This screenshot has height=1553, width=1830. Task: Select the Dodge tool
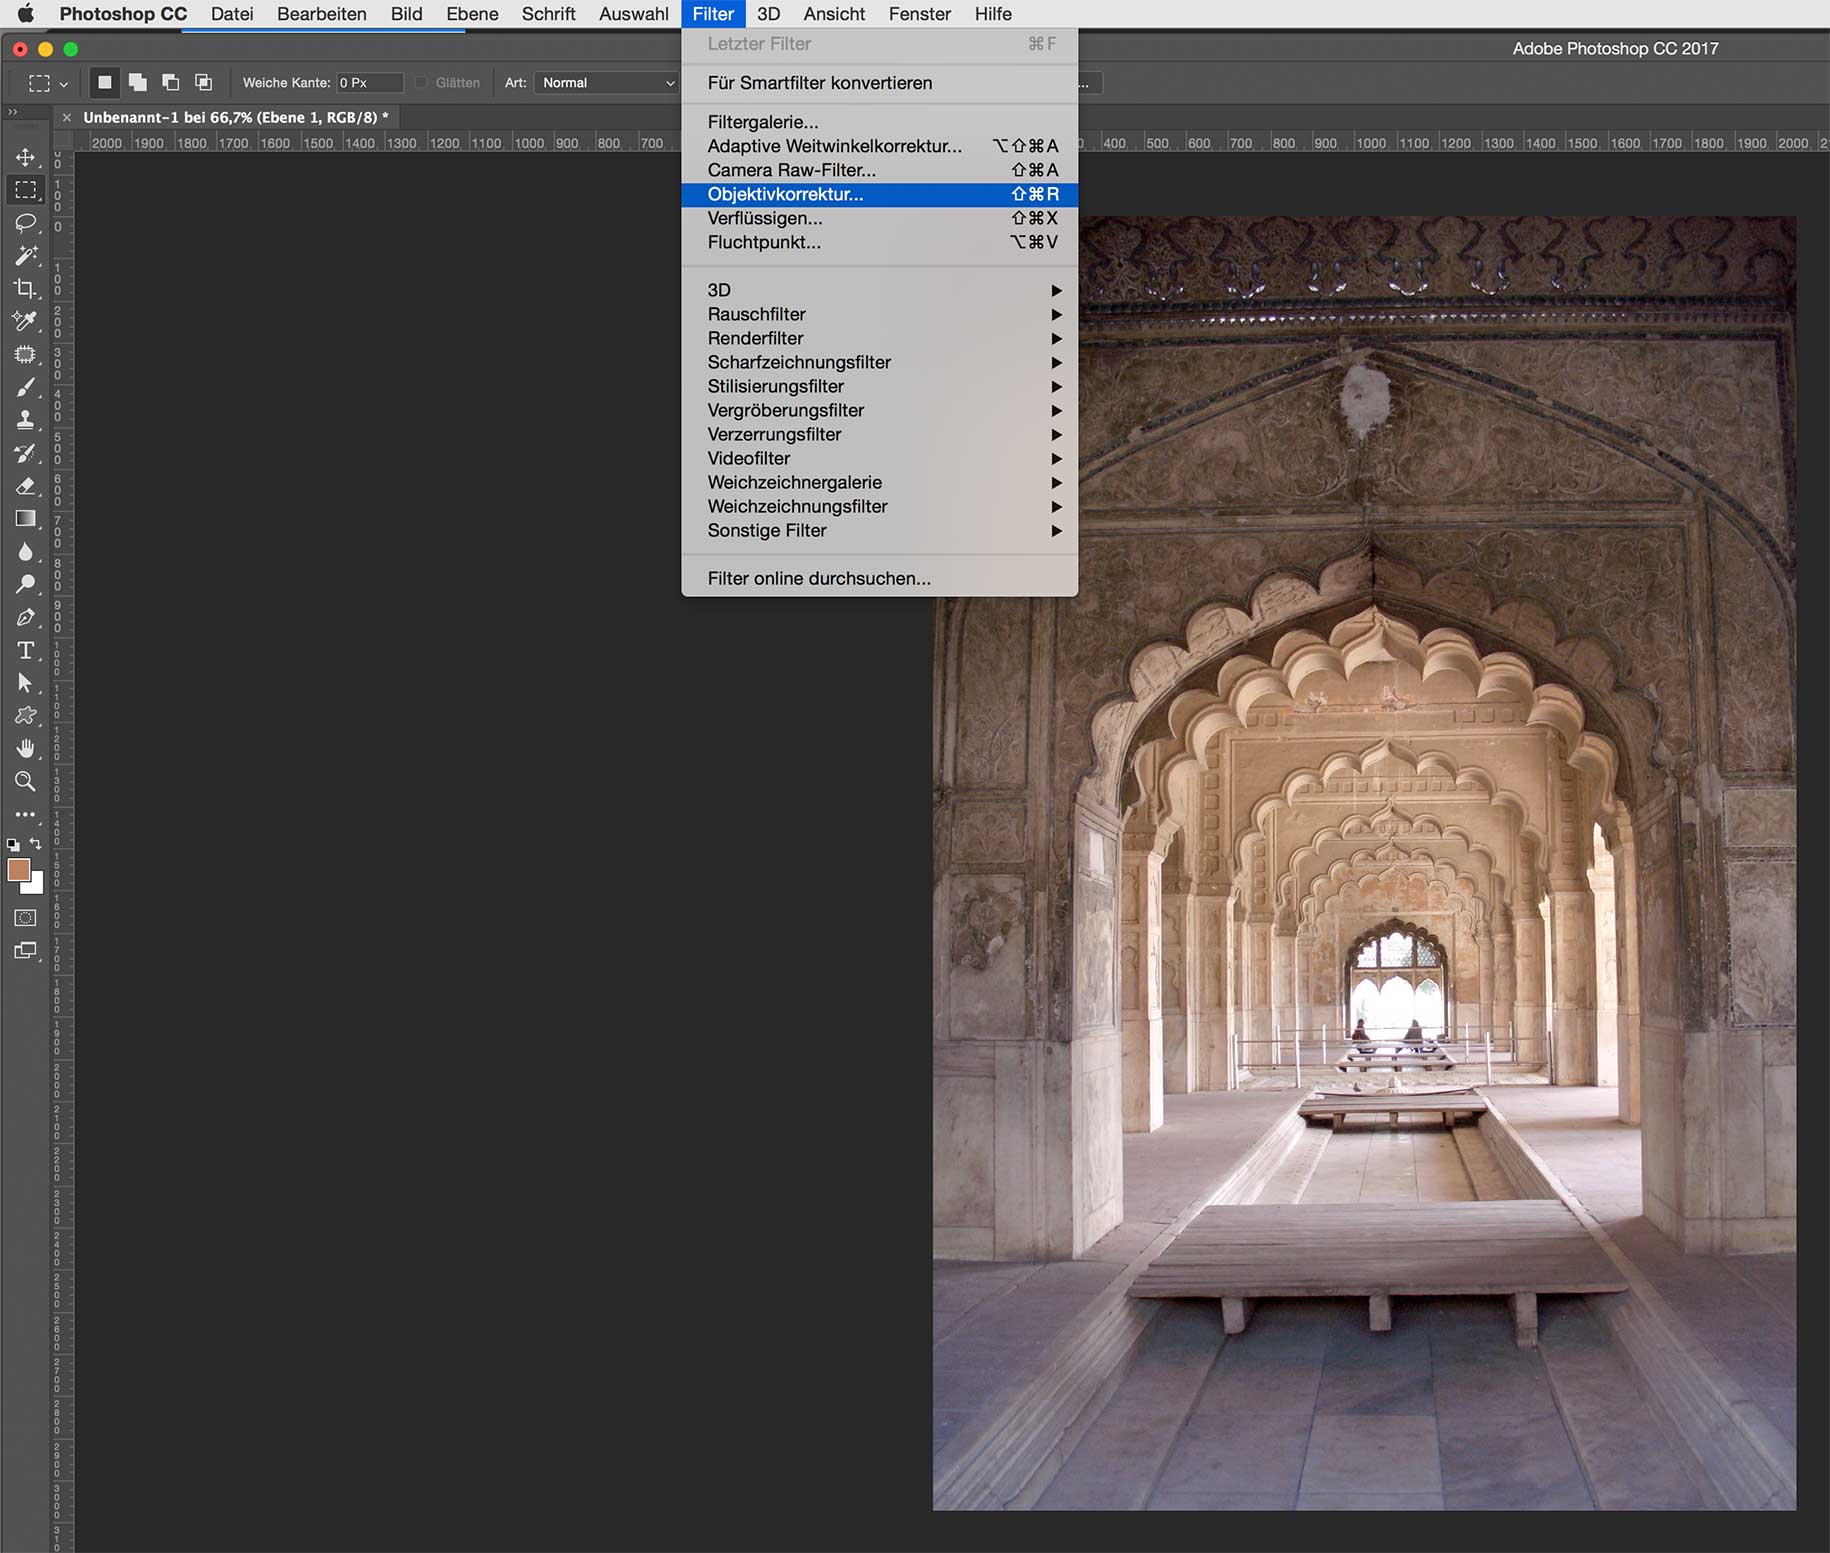coord(25,584)
